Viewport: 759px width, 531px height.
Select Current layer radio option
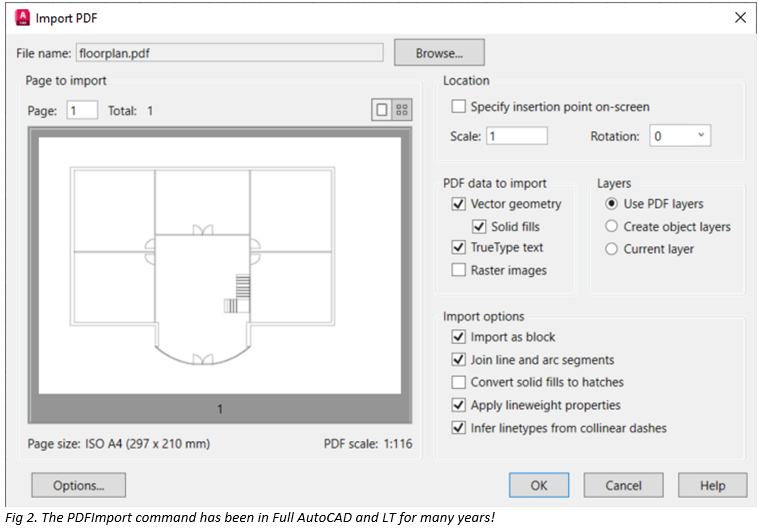coord(611,249)
